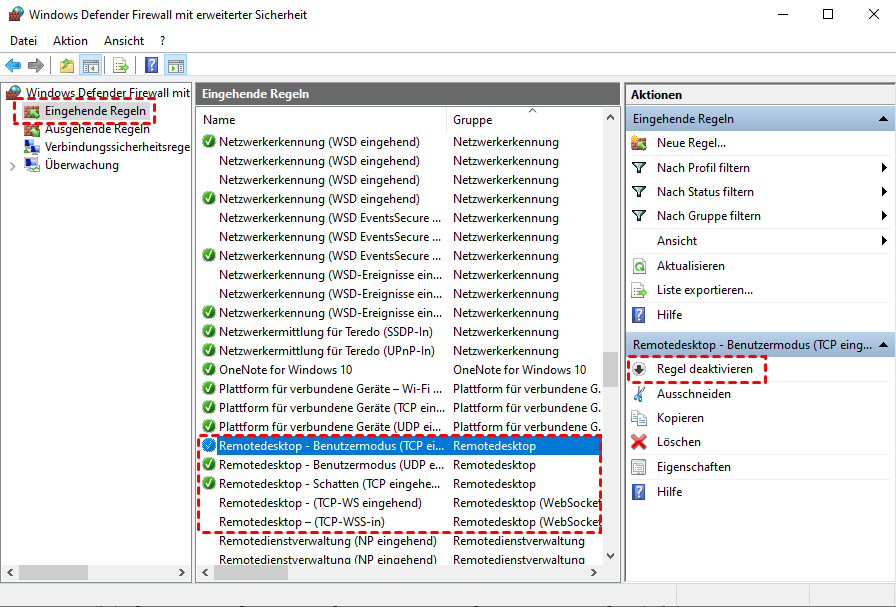The height and width of the screenshot is (607, 896).
Task: Click Eigenschaften in the actions pane
Action: click(x=693, y=467)
